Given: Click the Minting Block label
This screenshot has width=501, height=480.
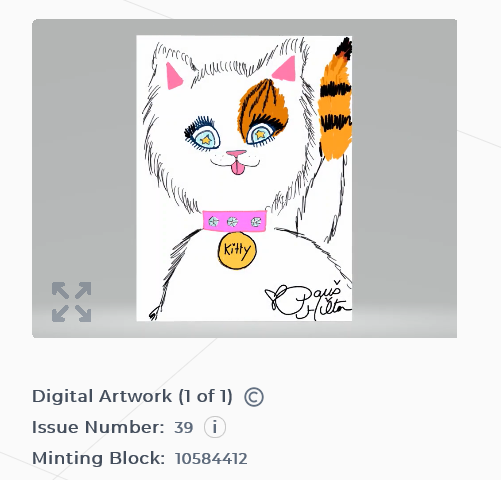Looking at the screenshot, I should click(x=98, y=458).
